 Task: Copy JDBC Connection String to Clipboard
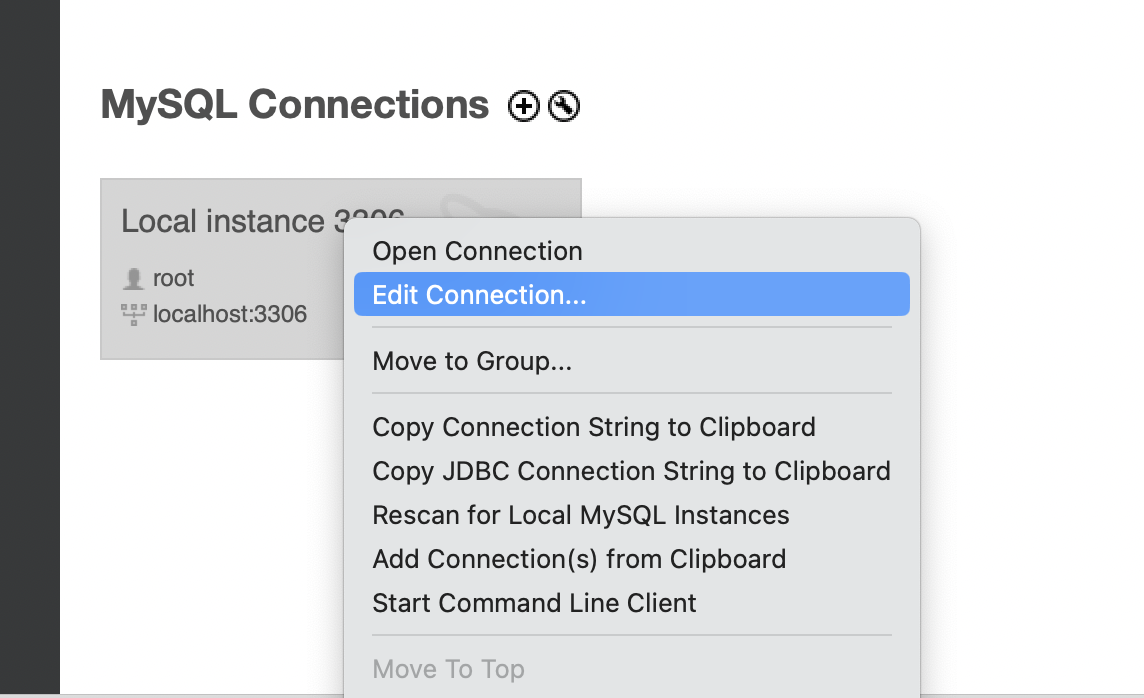click(631, 471)
